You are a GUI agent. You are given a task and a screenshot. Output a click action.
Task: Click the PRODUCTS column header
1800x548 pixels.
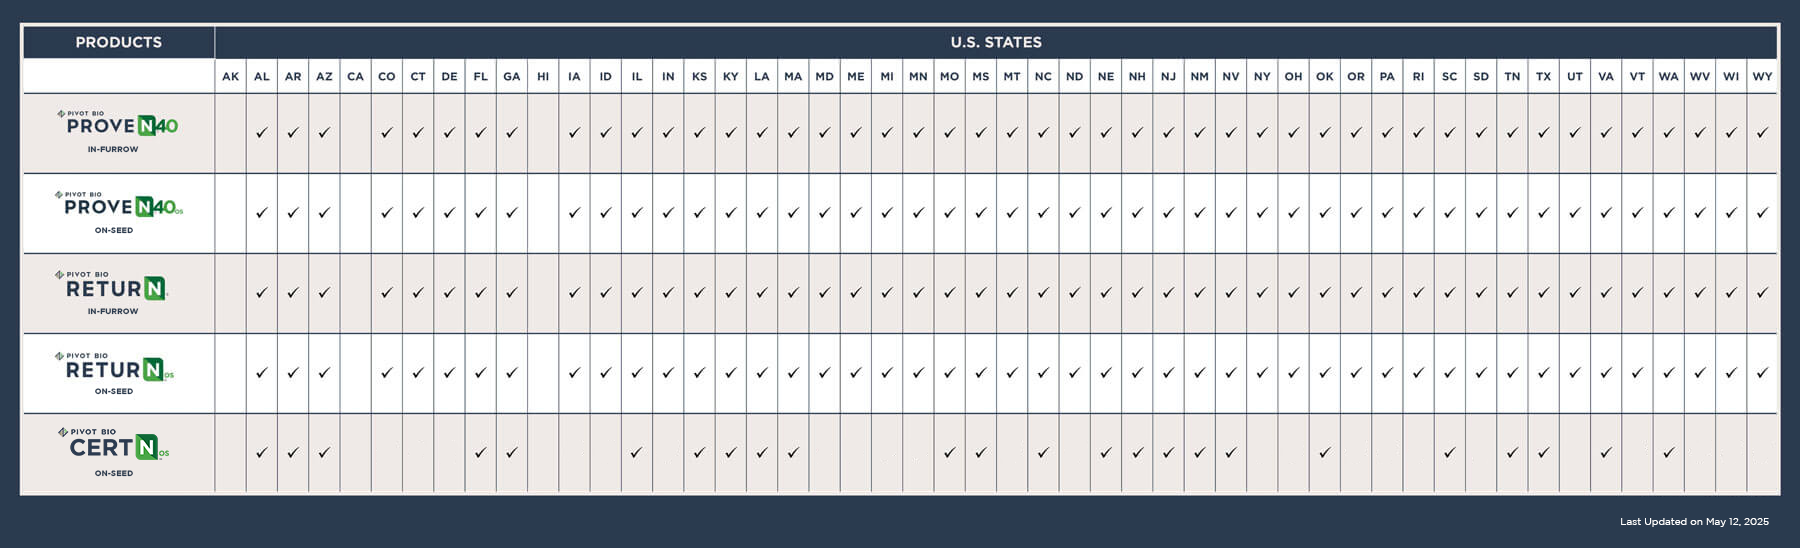[x=118, y=42]
